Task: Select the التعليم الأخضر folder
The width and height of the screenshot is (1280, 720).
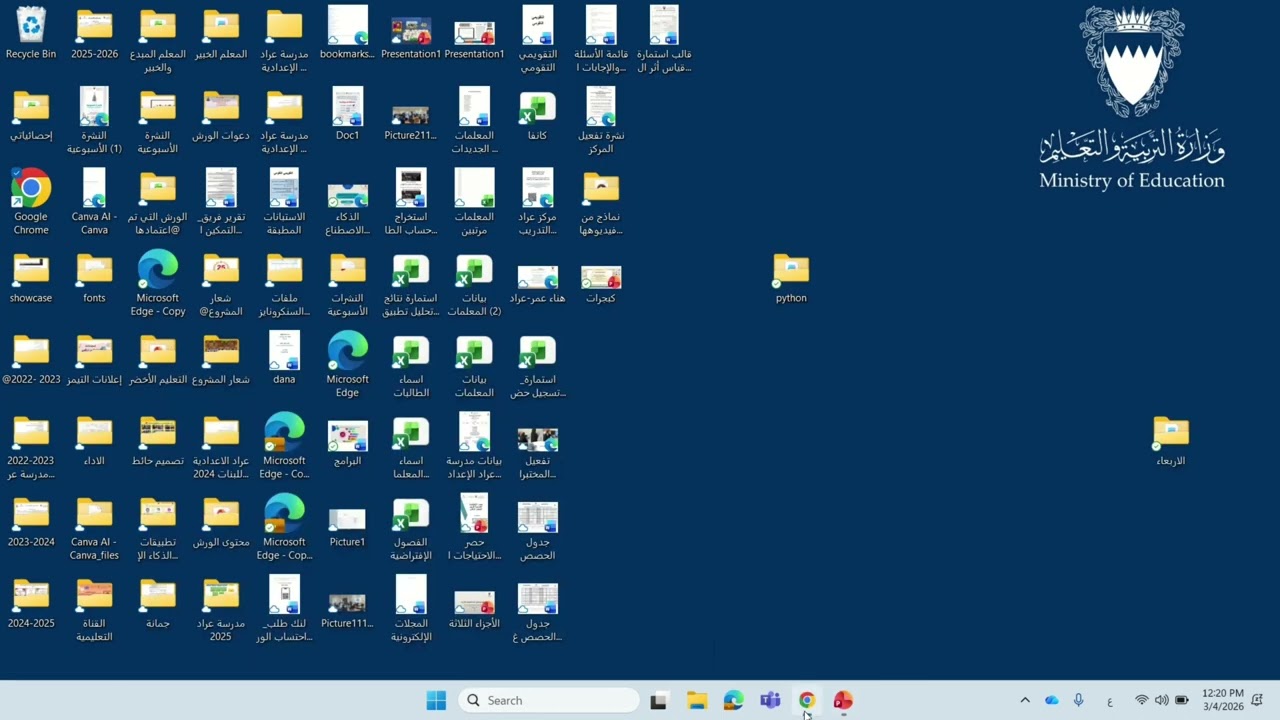Action: pos(158,358)
